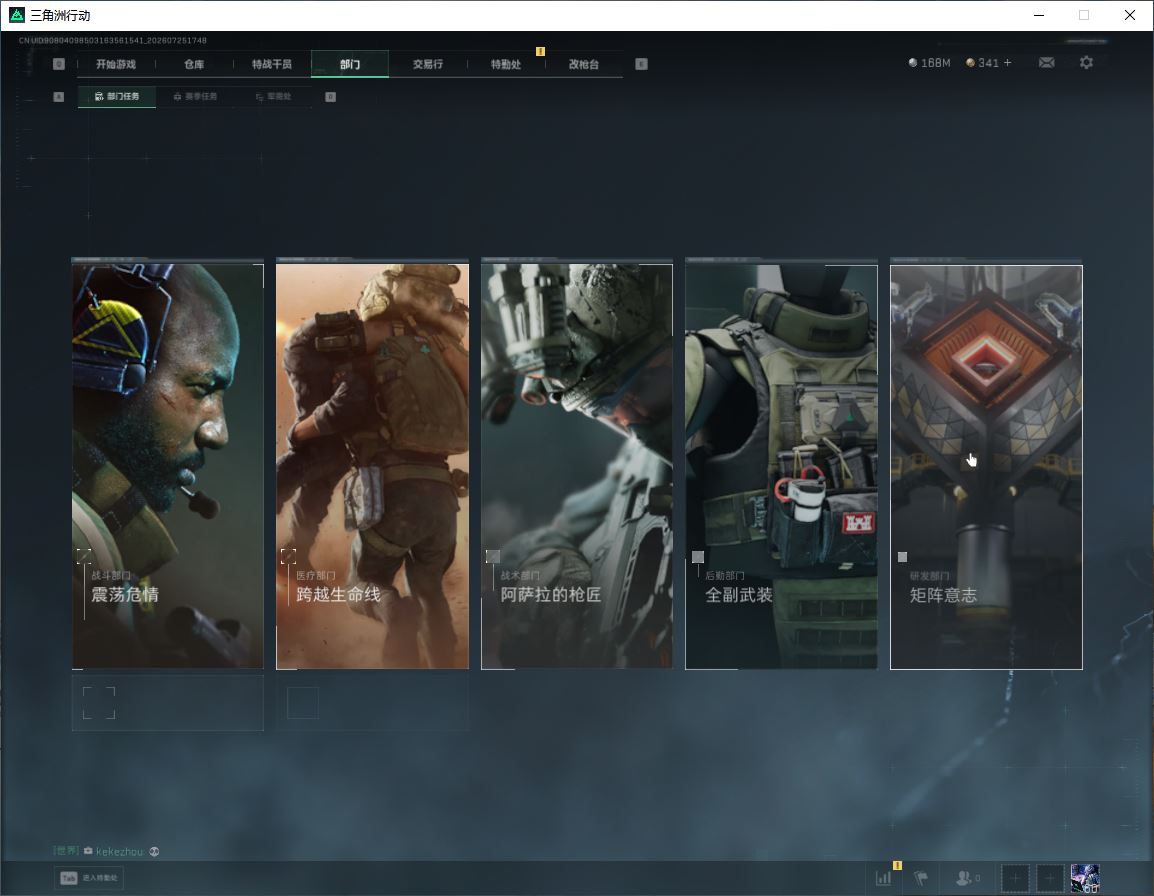Select the 部门任务 sub-tab
The width and height of the screenshot is (1154, 896).
pos(116,96)
